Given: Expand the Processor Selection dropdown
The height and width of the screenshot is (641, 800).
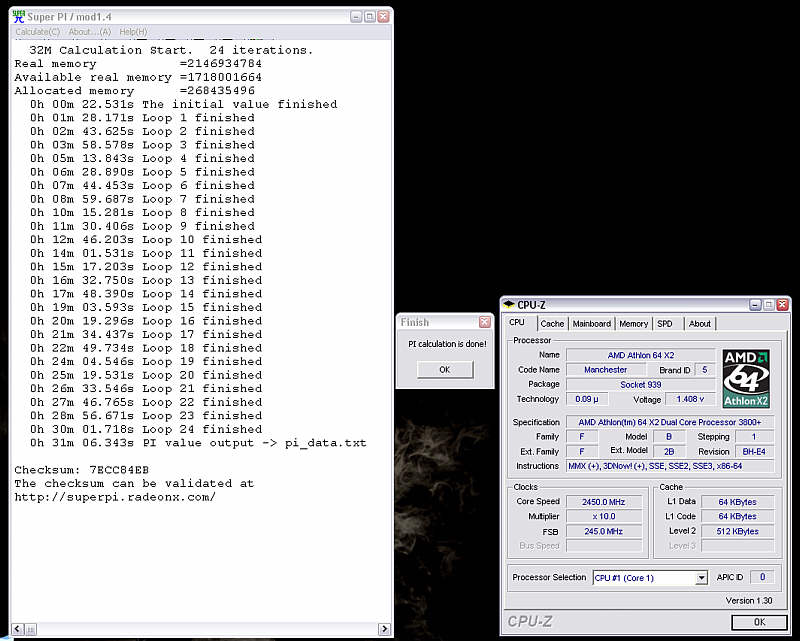Looking at the screenshot, I should point(702,578).
